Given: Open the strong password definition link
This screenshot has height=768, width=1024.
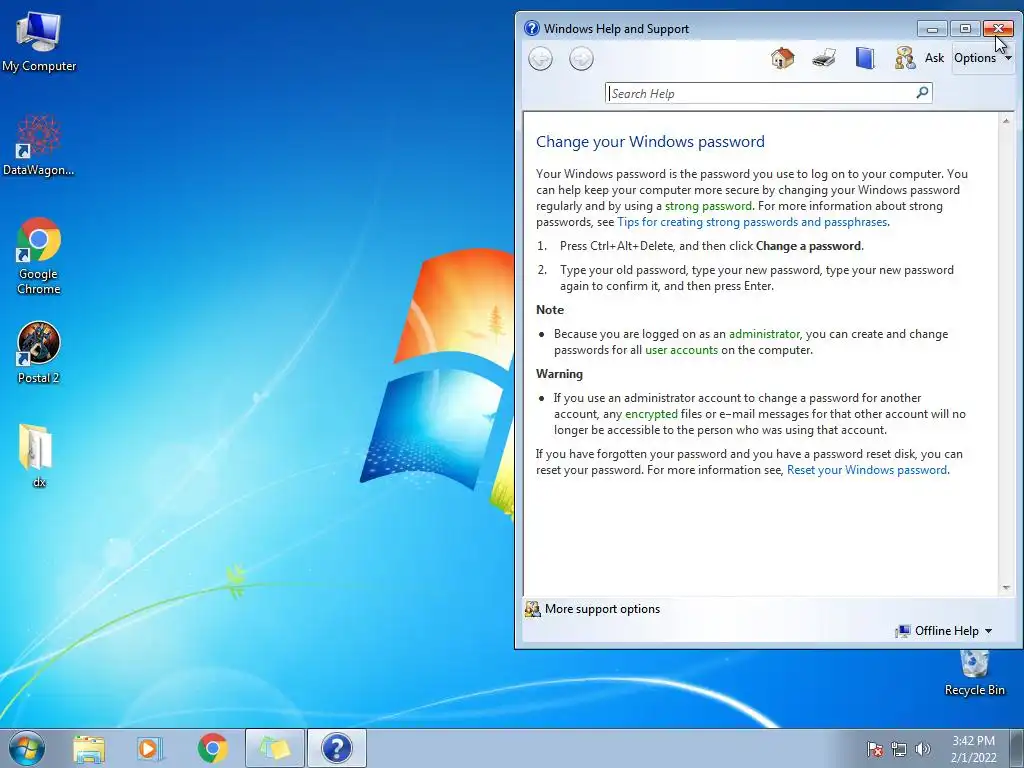Looking at the screenshot, I should coord(708,206).
